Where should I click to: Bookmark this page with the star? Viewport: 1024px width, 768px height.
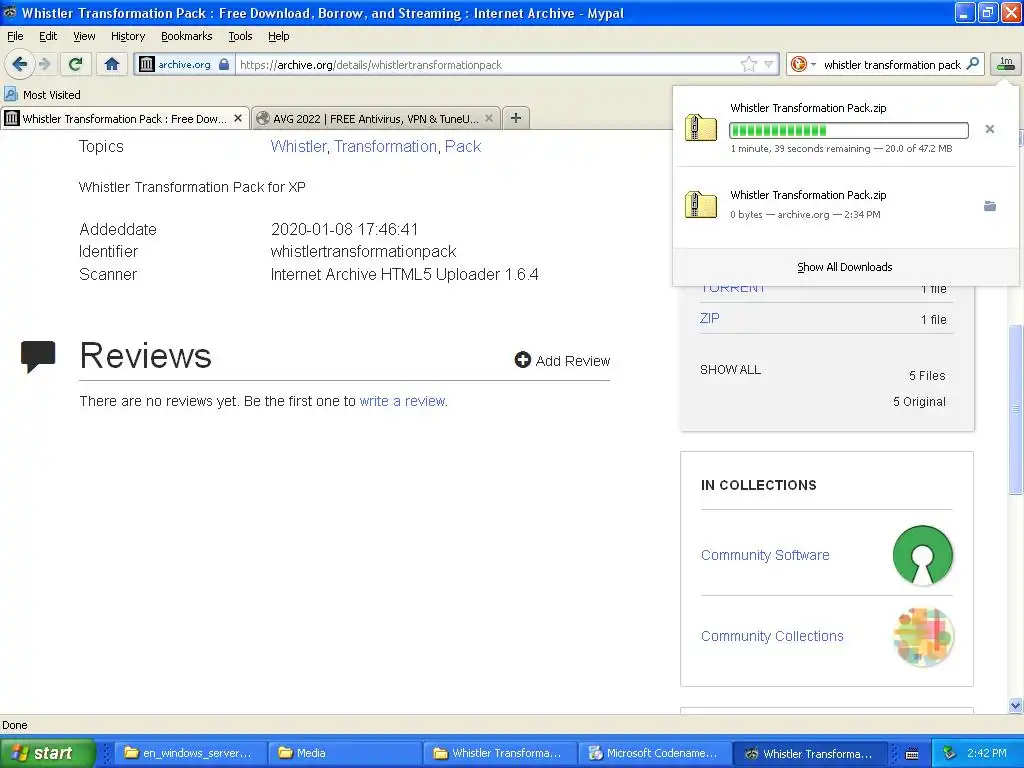[x=748, y=64]
